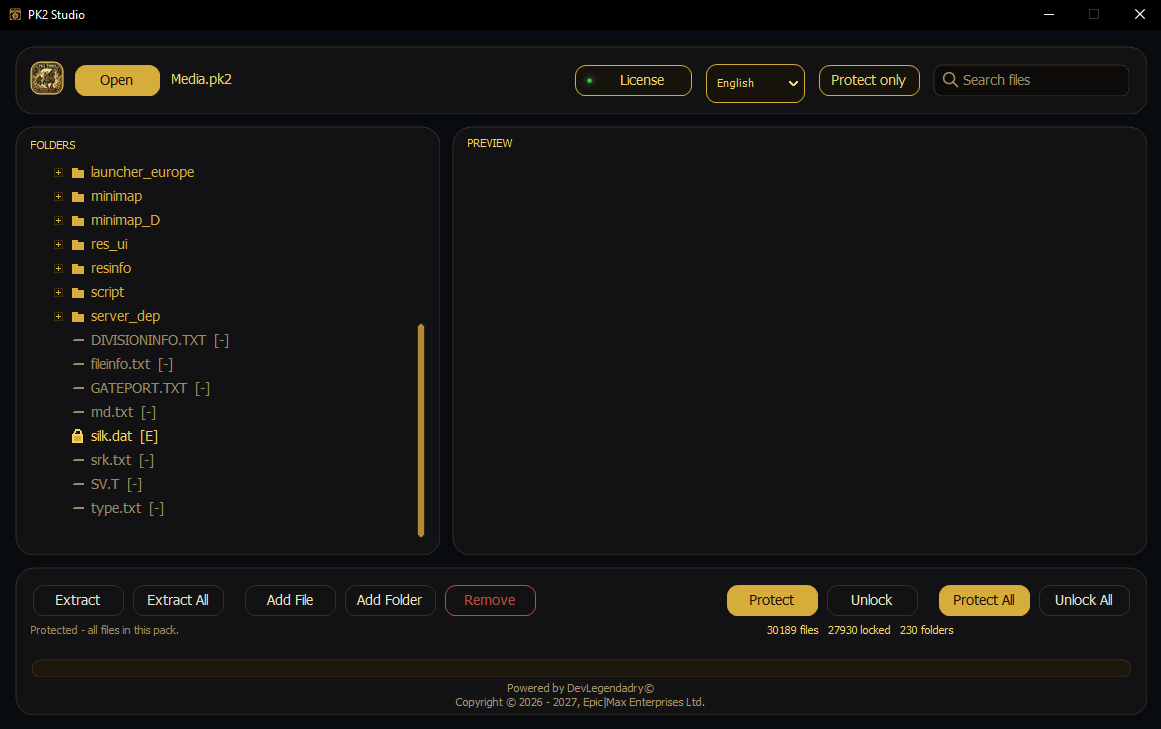This screenshot has height=729, width=1161.
Task: Select the res_ui folder name
Action: coord(109,244)
